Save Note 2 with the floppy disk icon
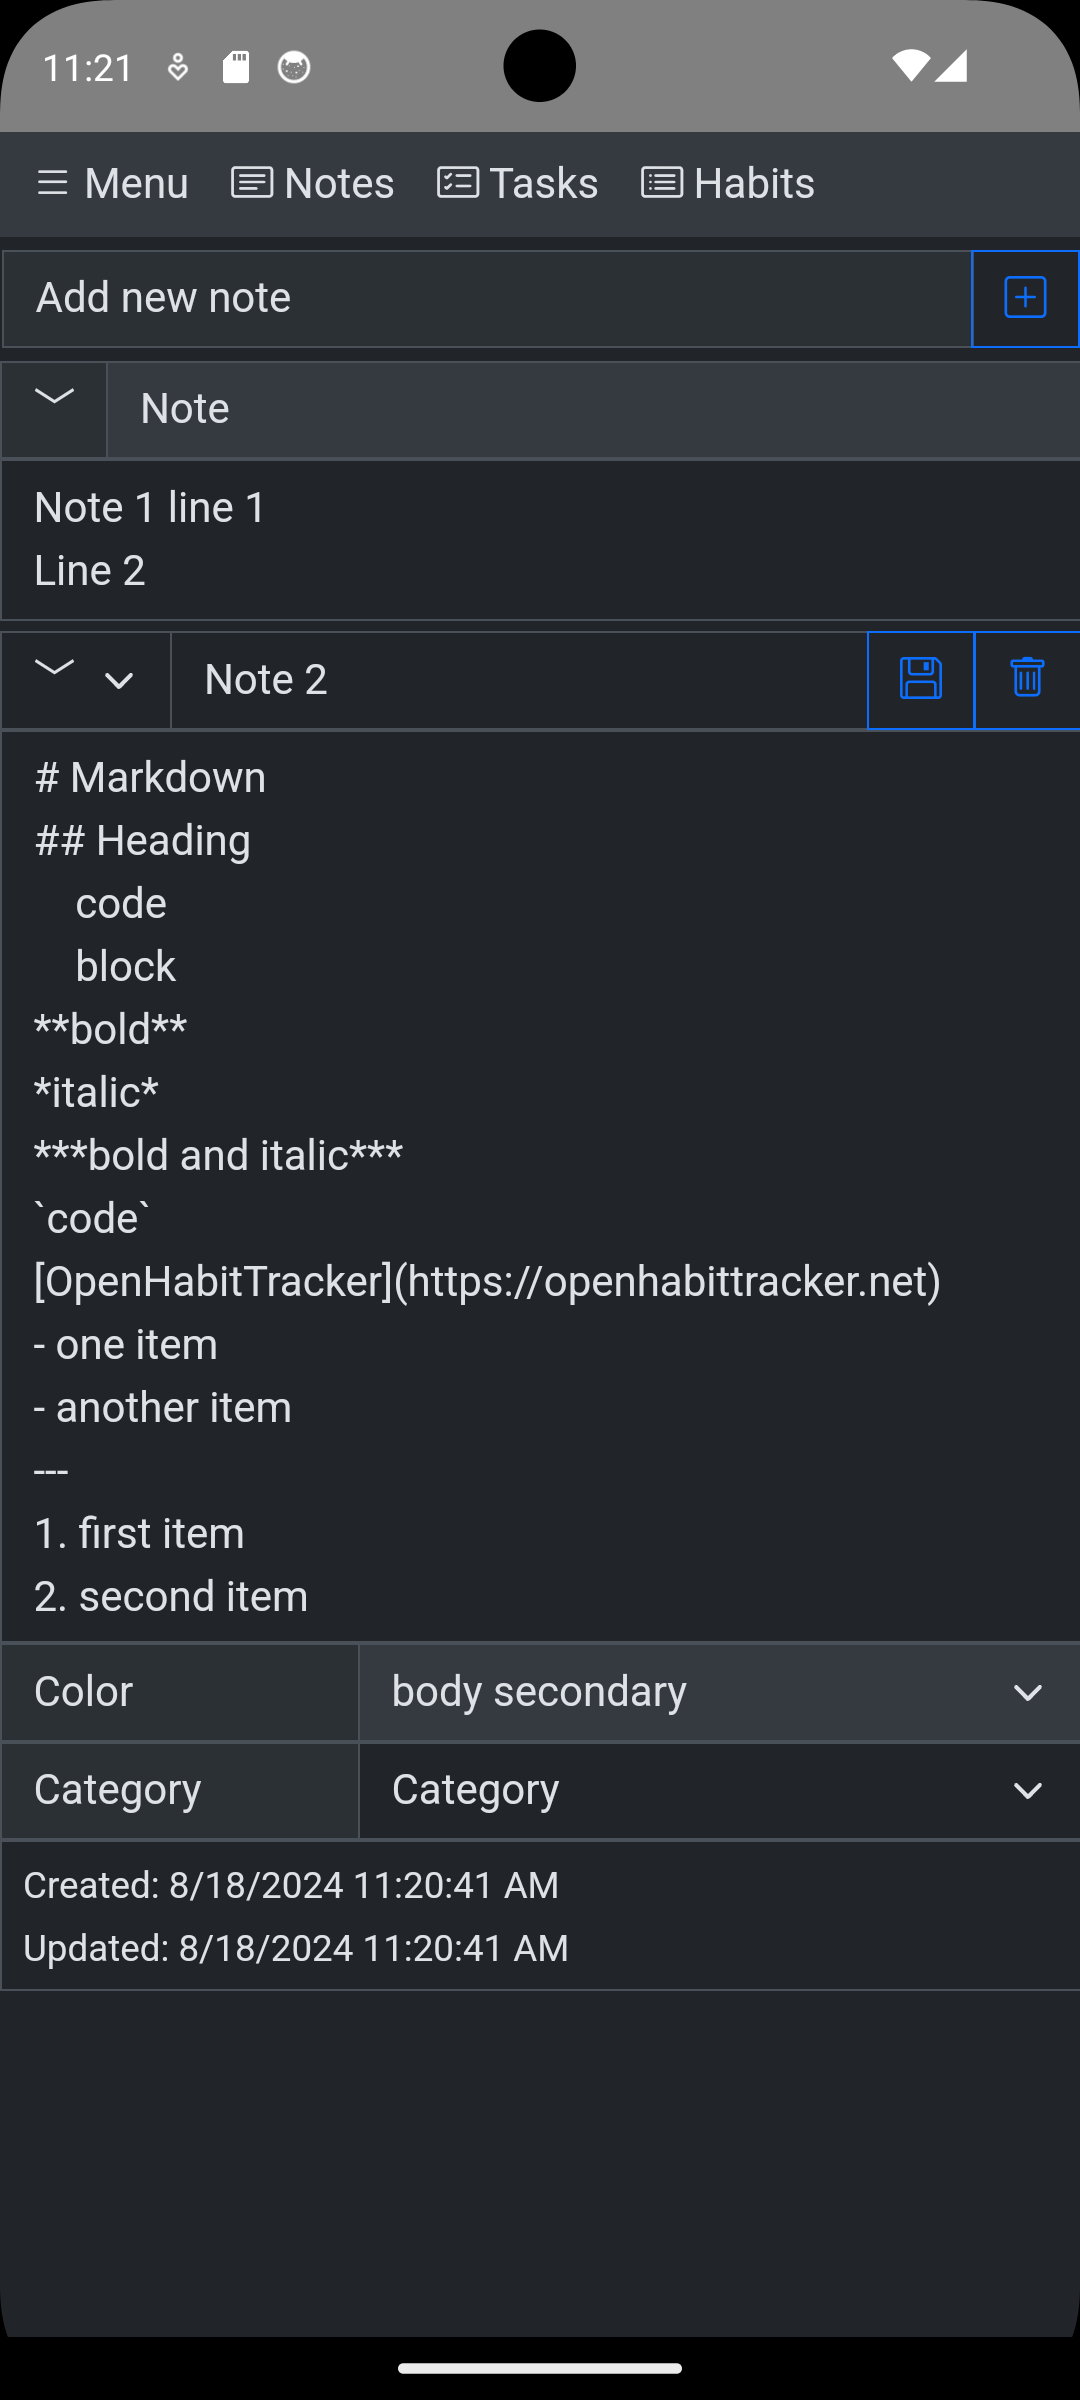 click(920, 680)
